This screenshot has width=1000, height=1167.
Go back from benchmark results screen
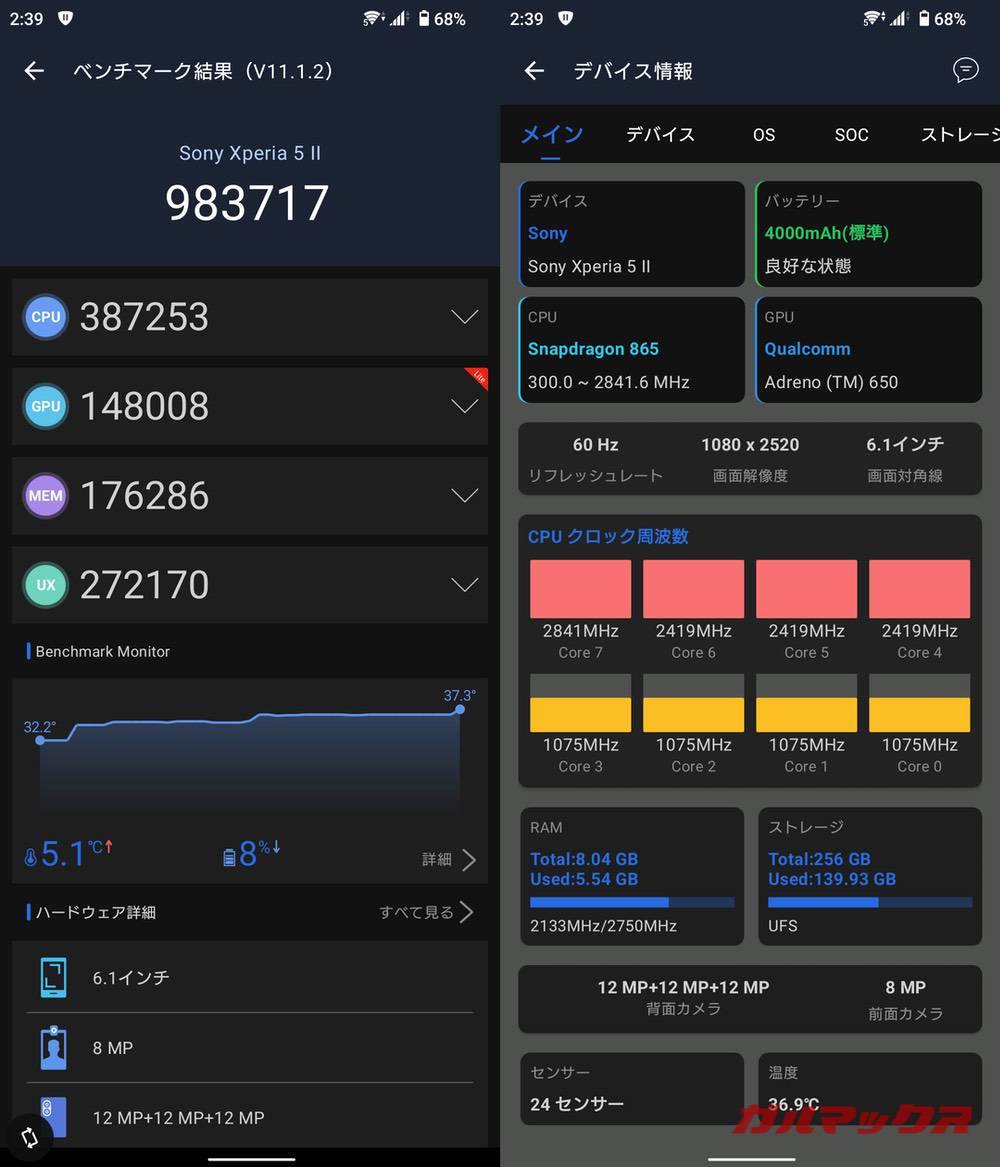[34, 71]
